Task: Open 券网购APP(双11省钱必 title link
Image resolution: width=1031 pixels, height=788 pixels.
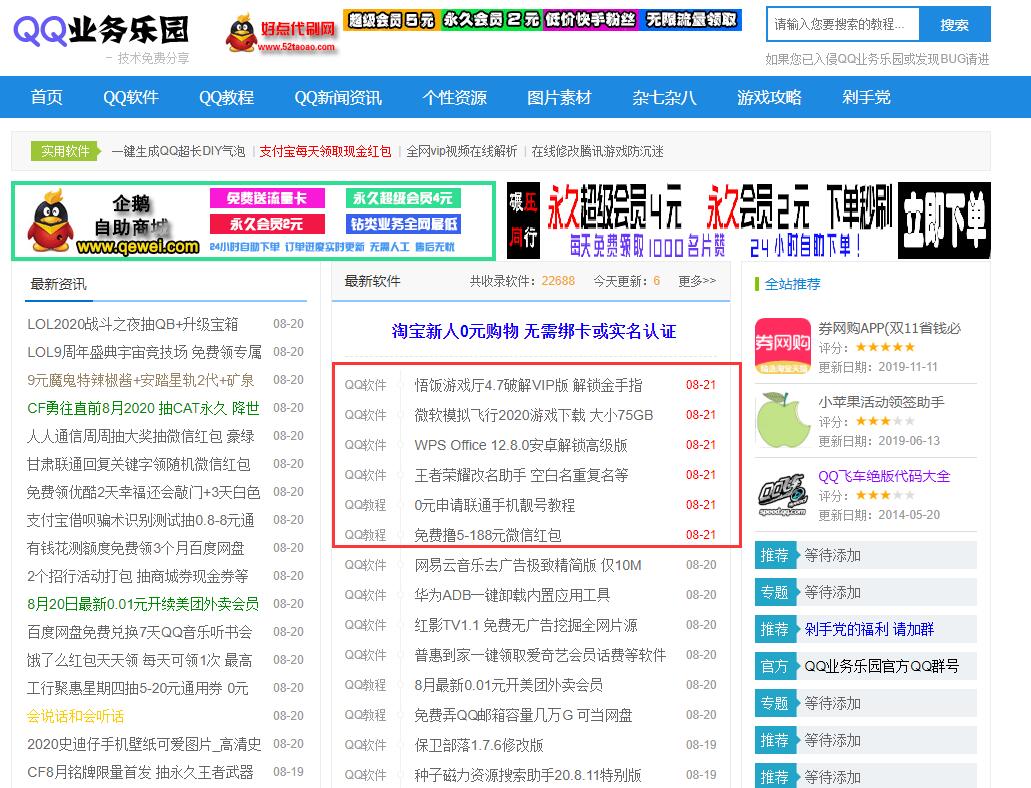Action: pyautogui.click(x=890, y=328)
